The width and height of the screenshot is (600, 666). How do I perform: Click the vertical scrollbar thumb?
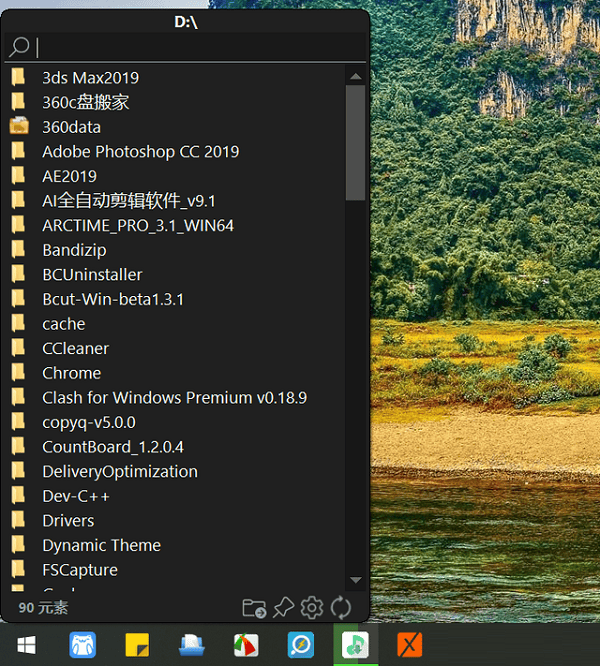[355, 142]
